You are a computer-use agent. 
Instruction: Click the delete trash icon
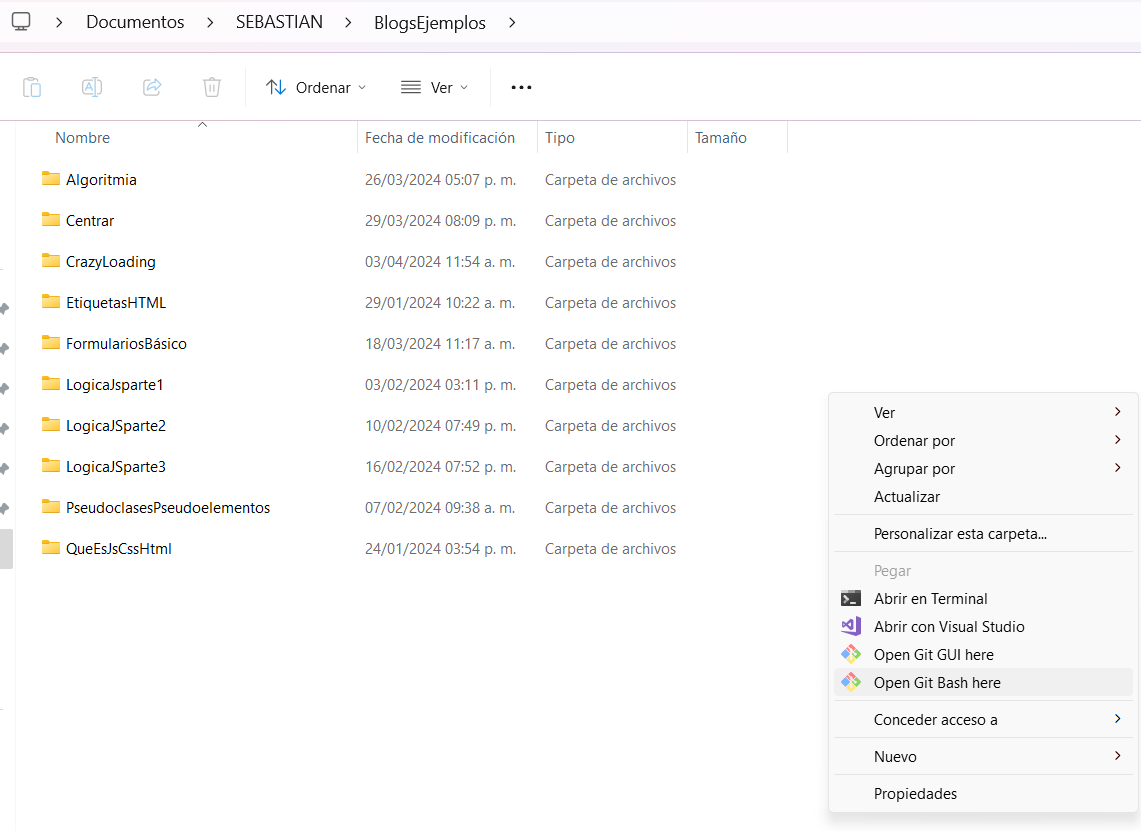212,87
